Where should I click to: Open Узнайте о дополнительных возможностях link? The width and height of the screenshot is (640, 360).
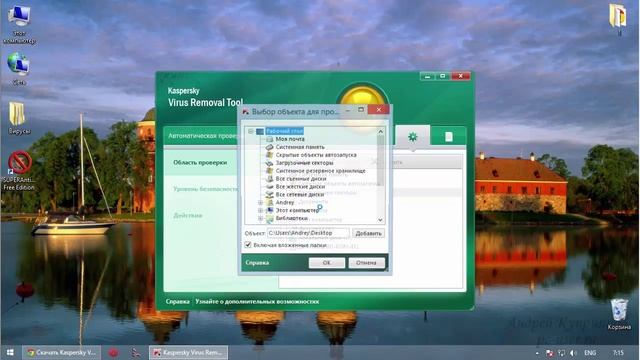tap(257, 302)
